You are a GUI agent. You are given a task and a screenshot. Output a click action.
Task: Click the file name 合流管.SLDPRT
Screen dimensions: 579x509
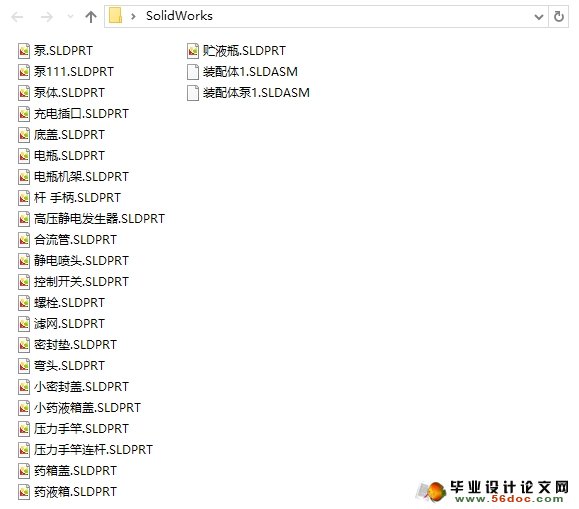pos(75,240)
